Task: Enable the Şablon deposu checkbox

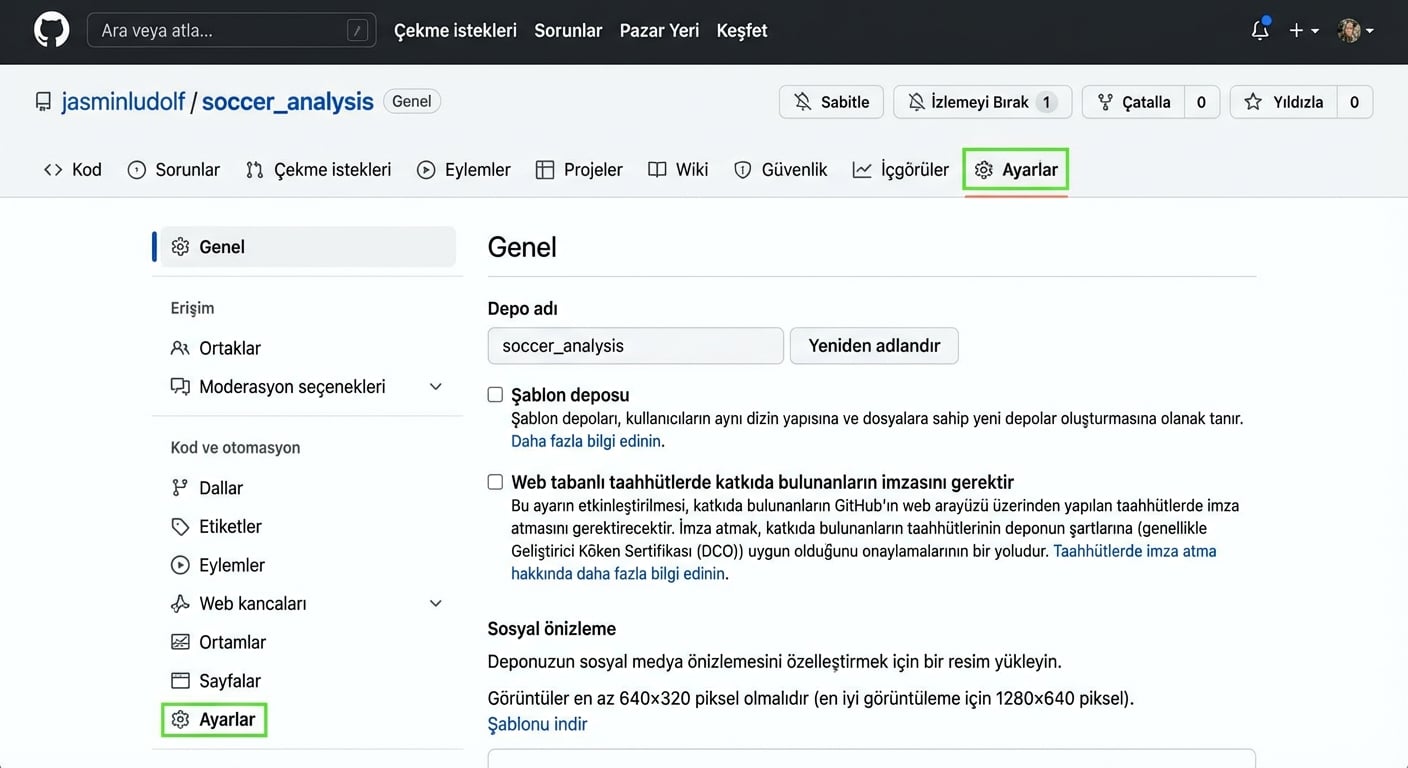Action: pos(495,395)
